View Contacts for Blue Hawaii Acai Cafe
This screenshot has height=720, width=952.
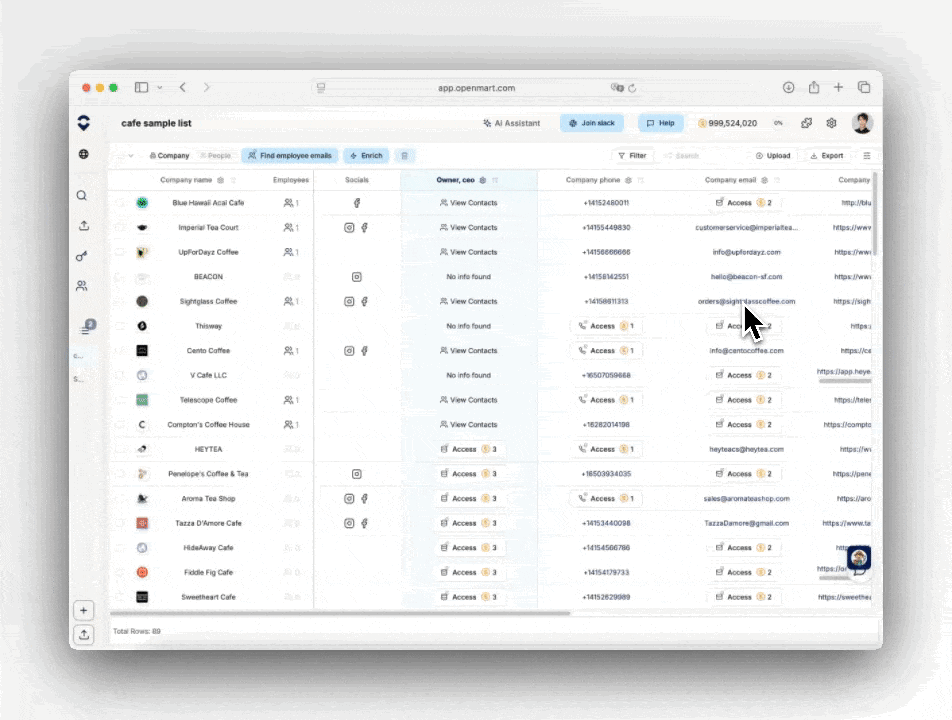click(468, 203)
